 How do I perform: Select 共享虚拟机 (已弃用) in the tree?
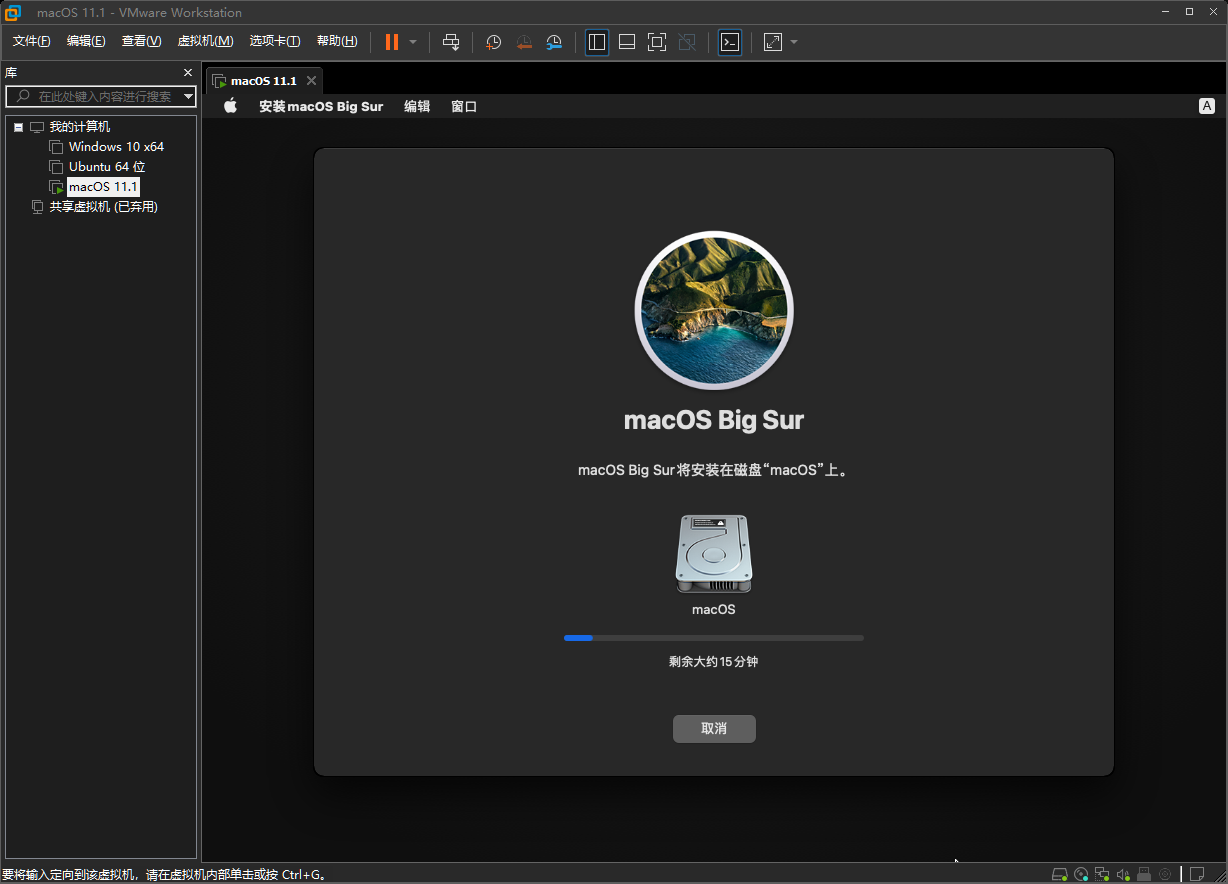coord(104,207)
